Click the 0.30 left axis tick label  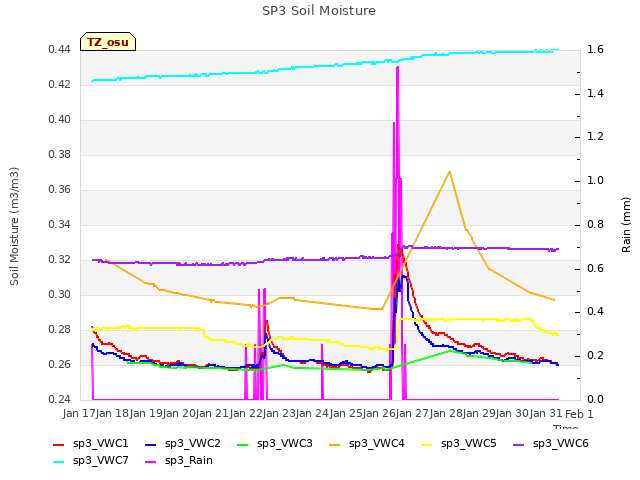(x=60, y=295)
